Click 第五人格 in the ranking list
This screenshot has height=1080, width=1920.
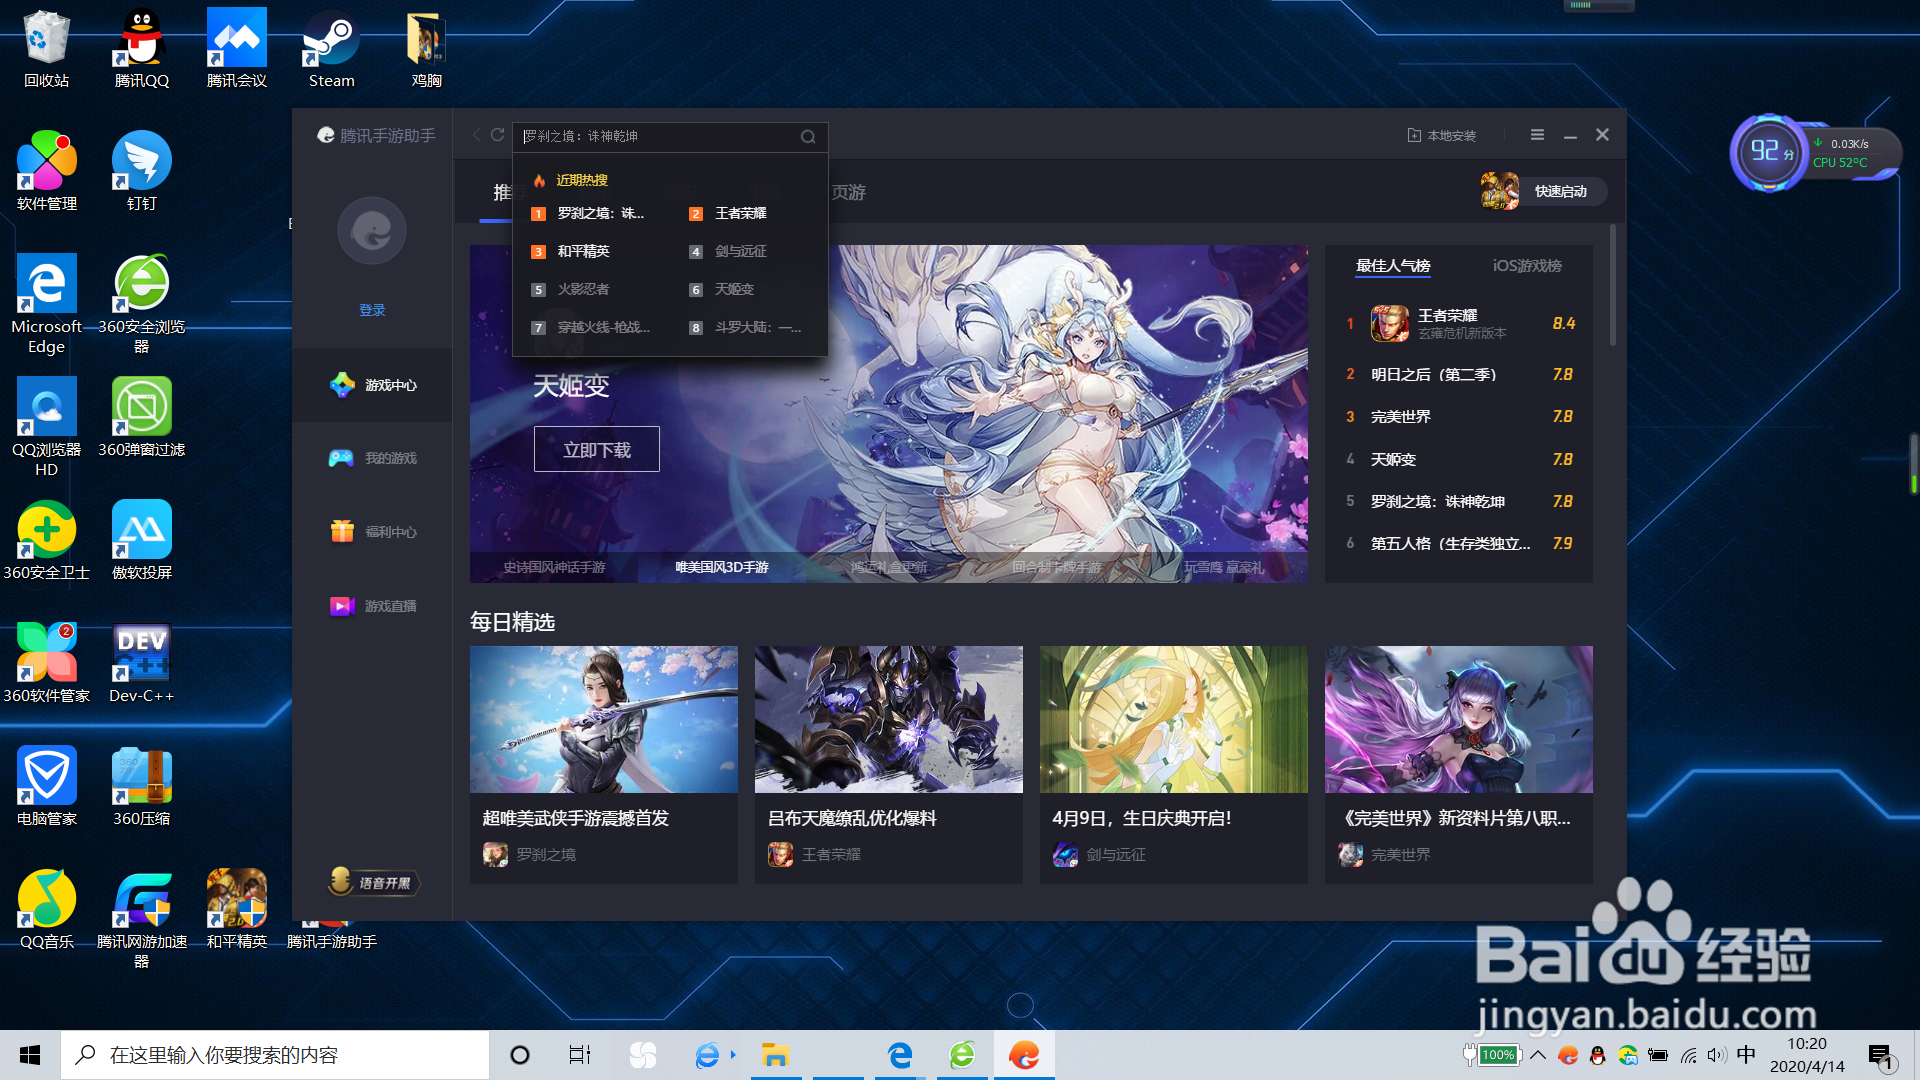coord(1460,543)
